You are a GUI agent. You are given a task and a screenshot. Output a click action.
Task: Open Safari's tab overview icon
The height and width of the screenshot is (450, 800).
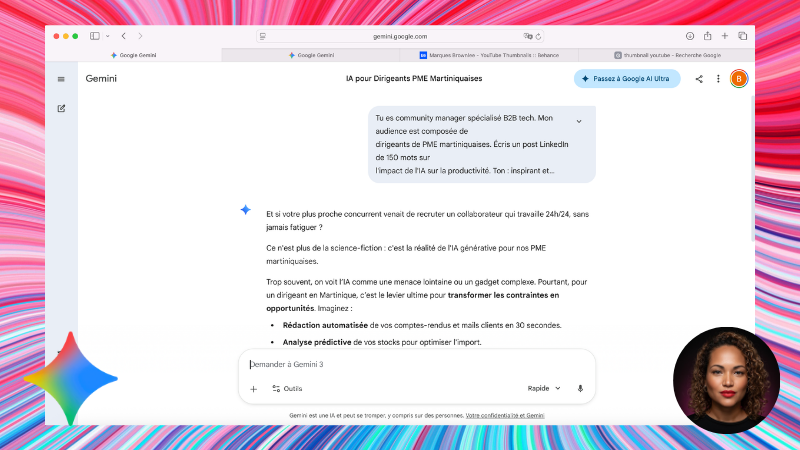(743, 36)
